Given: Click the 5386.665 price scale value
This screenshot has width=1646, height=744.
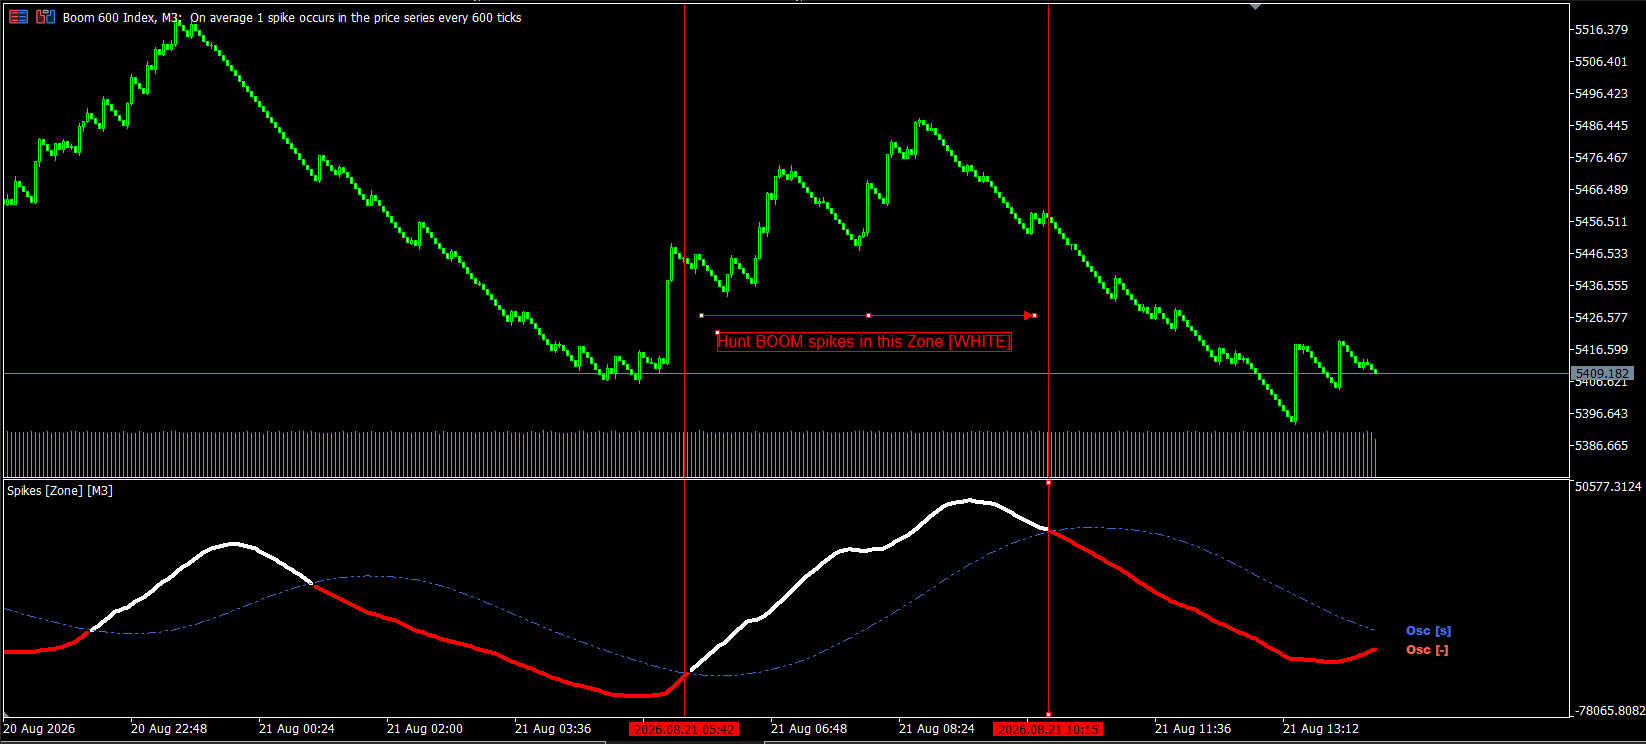Looking at the screenshot, I should [x=1601, y=446].
